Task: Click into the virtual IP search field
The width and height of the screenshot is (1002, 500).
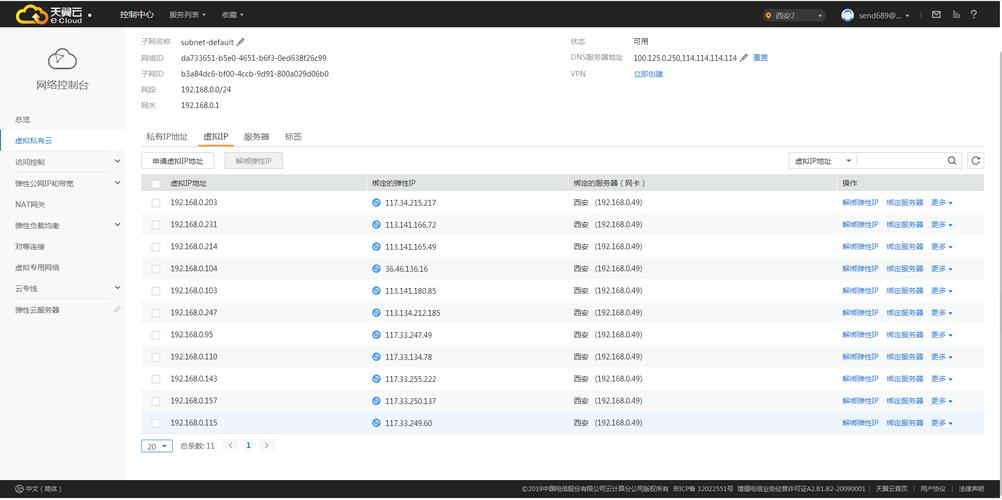Action: 900,161
